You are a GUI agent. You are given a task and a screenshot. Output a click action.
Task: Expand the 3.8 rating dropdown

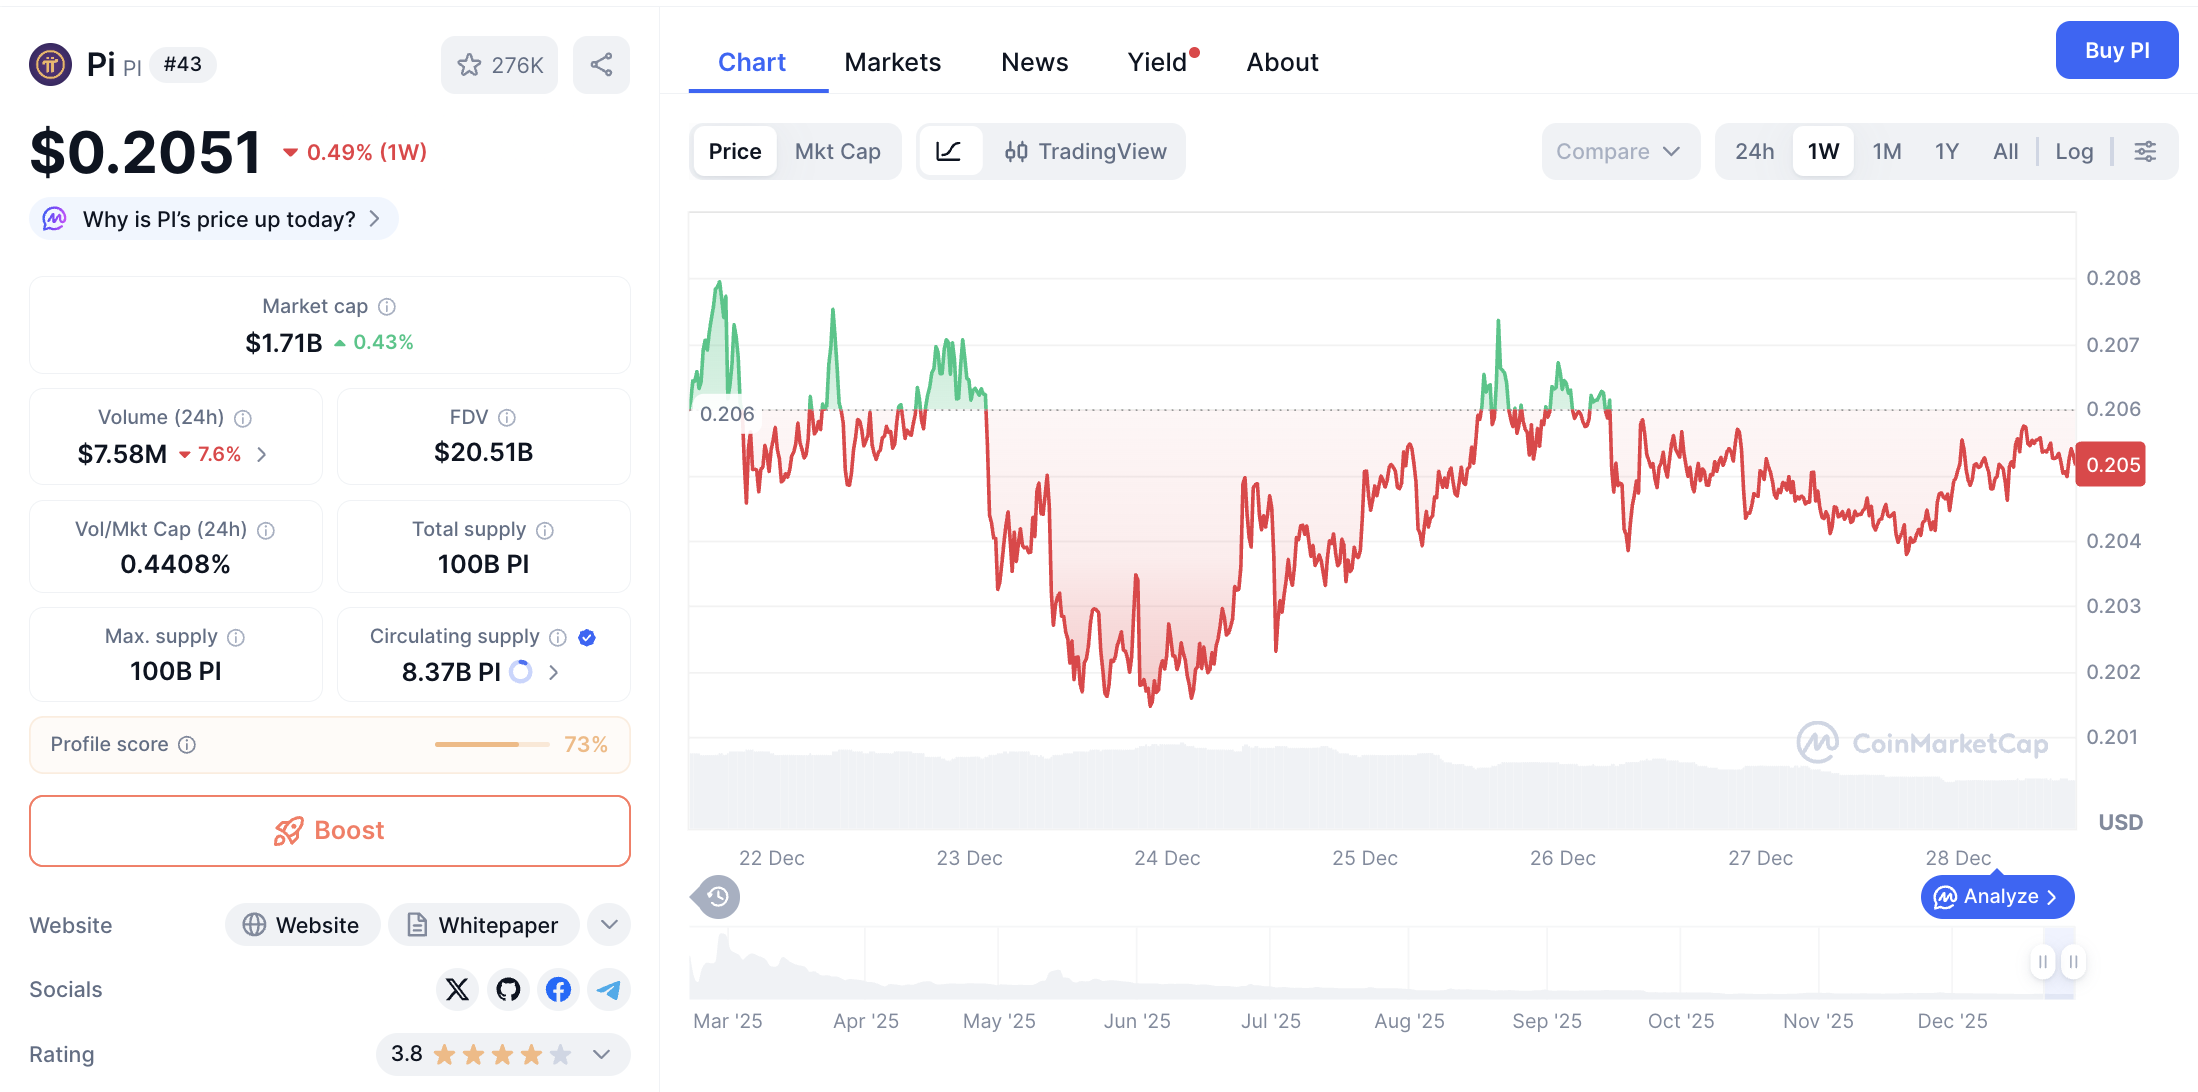click(x=601, y=1054)
